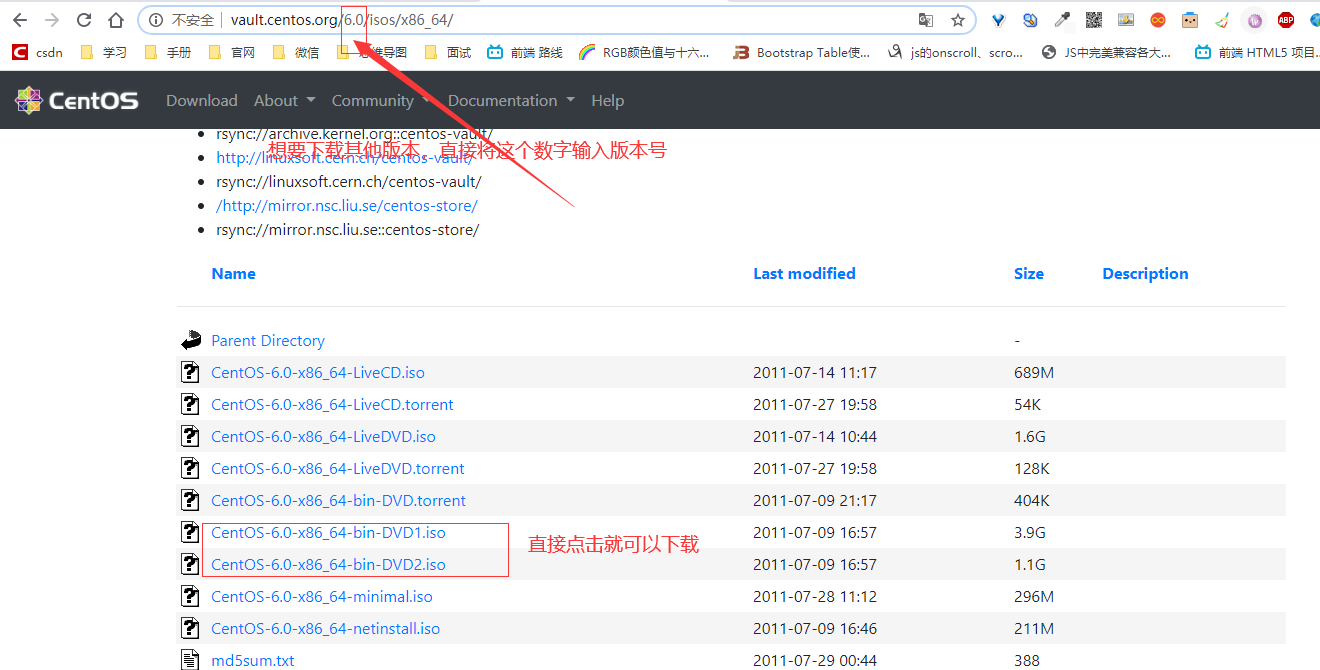
Task: Open the image downloader extension icon
Action: pos(1126,20)
